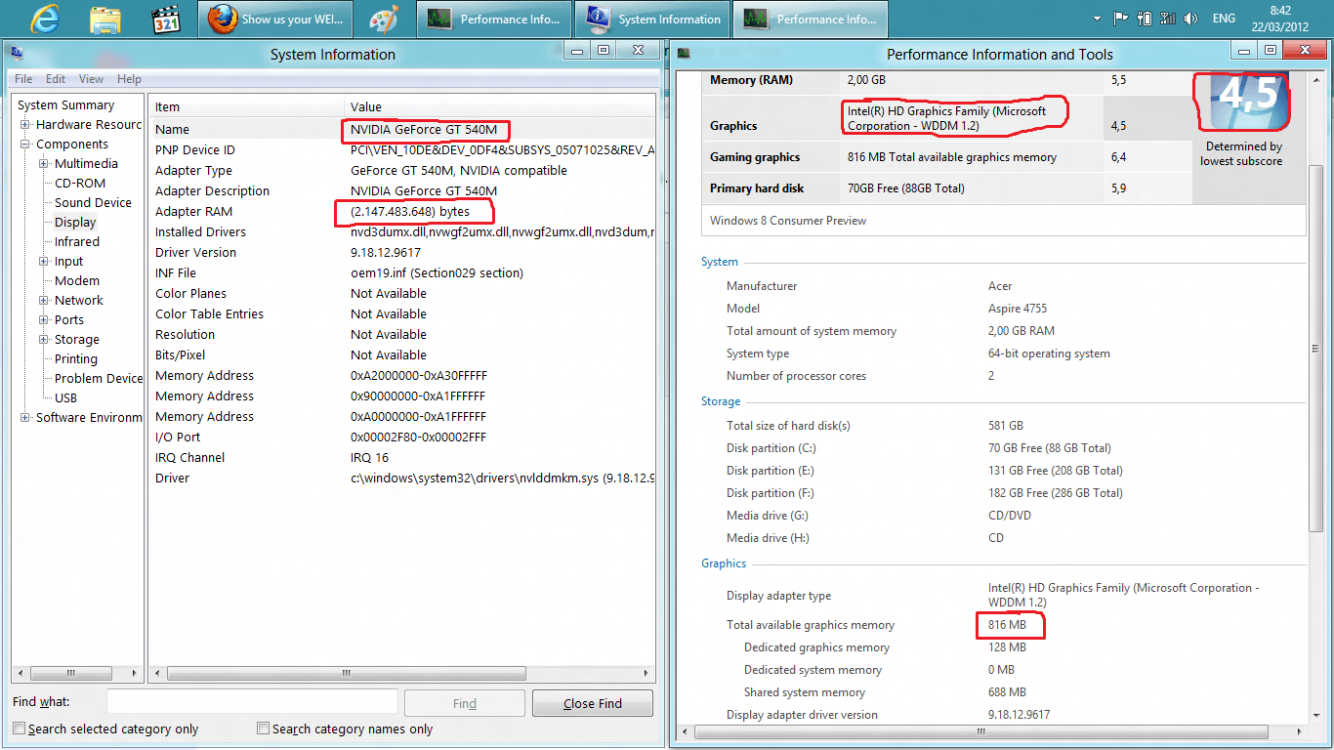
Task: Click the 'Aspire 4755' model value
Action: [1017, 308]
